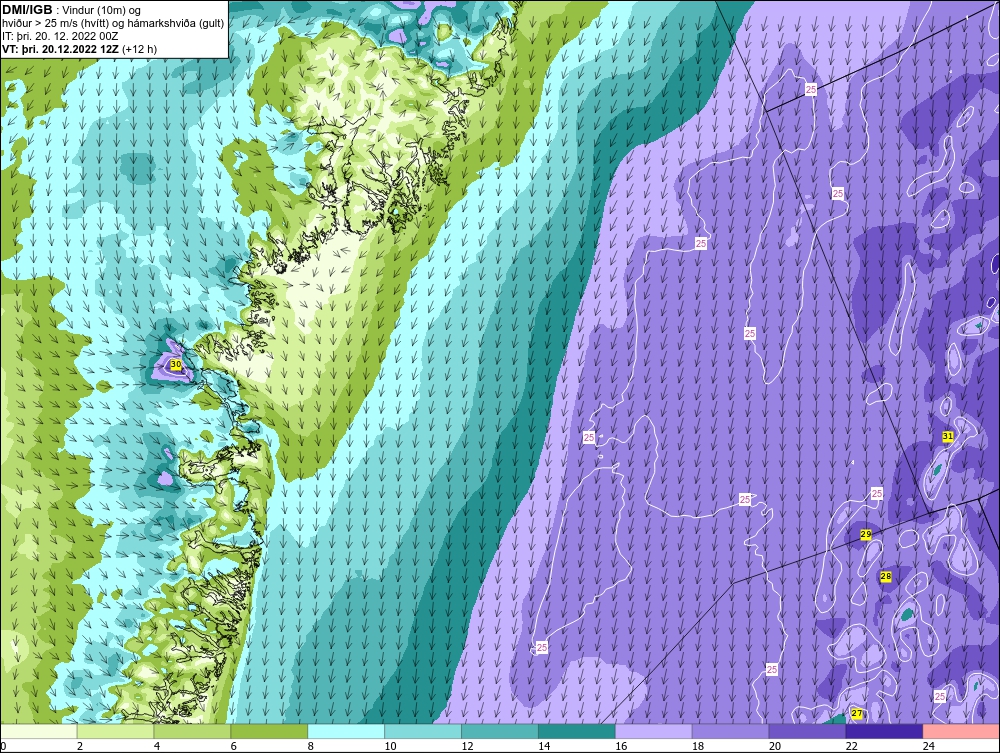Click the pink above-24 m/s legend swatch
Screen dimensions: 1000x753
pos(960,731)
